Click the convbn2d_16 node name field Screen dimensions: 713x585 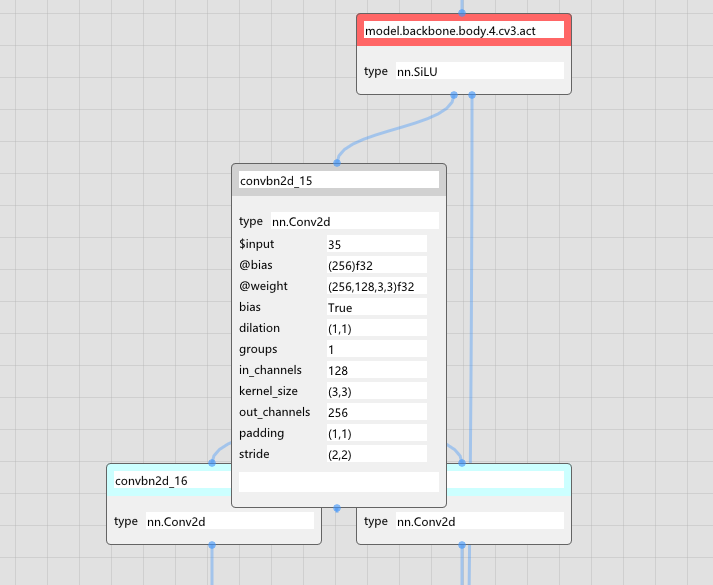(173, 480)
